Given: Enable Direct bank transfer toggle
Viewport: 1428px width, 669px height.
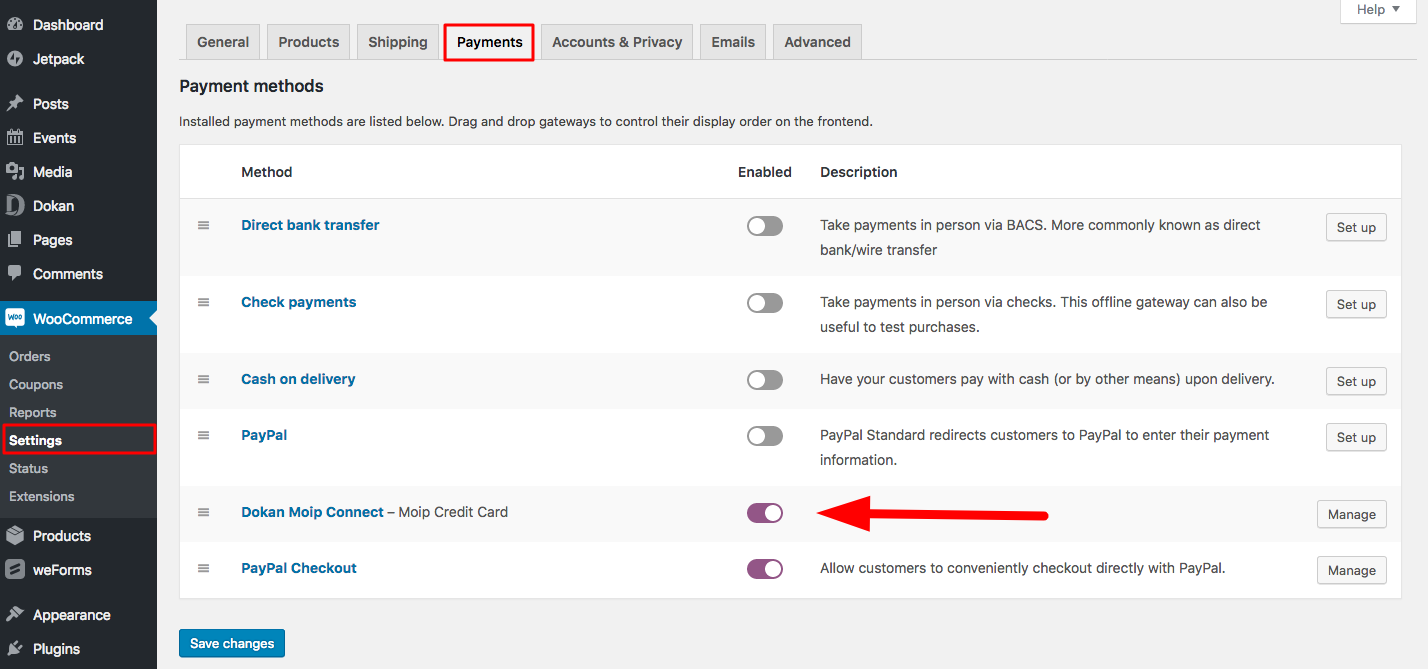Looking at the screenshot, I should tap(765, 226).
